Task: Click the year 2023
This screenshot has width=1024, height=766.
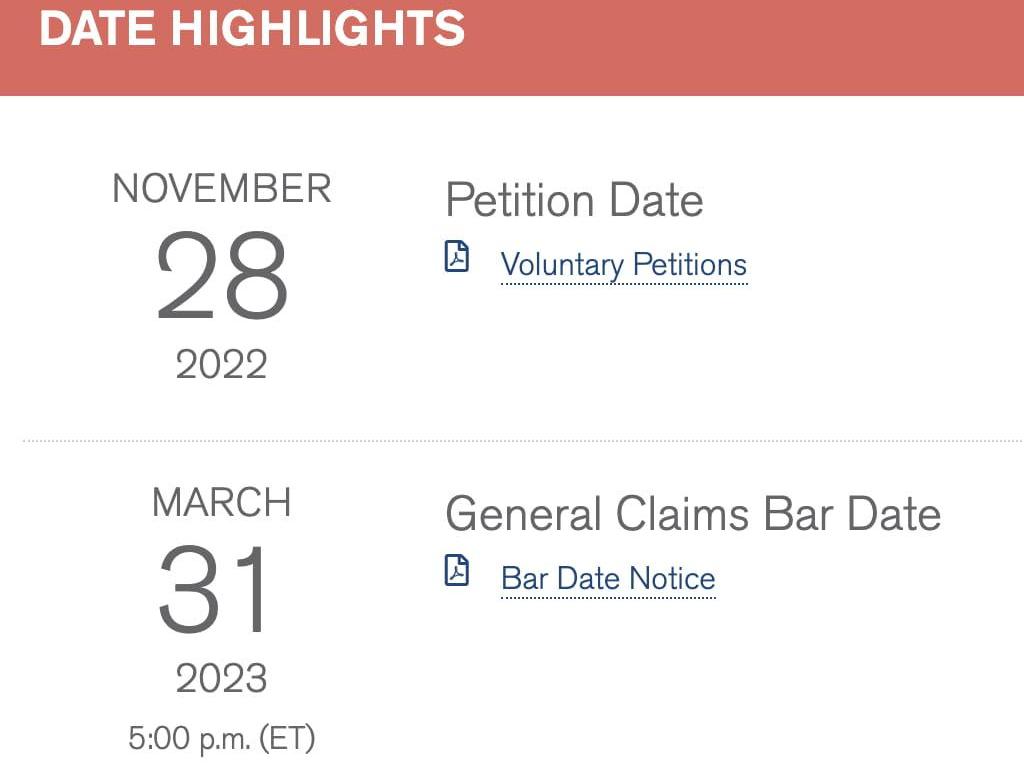Action: click(x=222, y=679)
